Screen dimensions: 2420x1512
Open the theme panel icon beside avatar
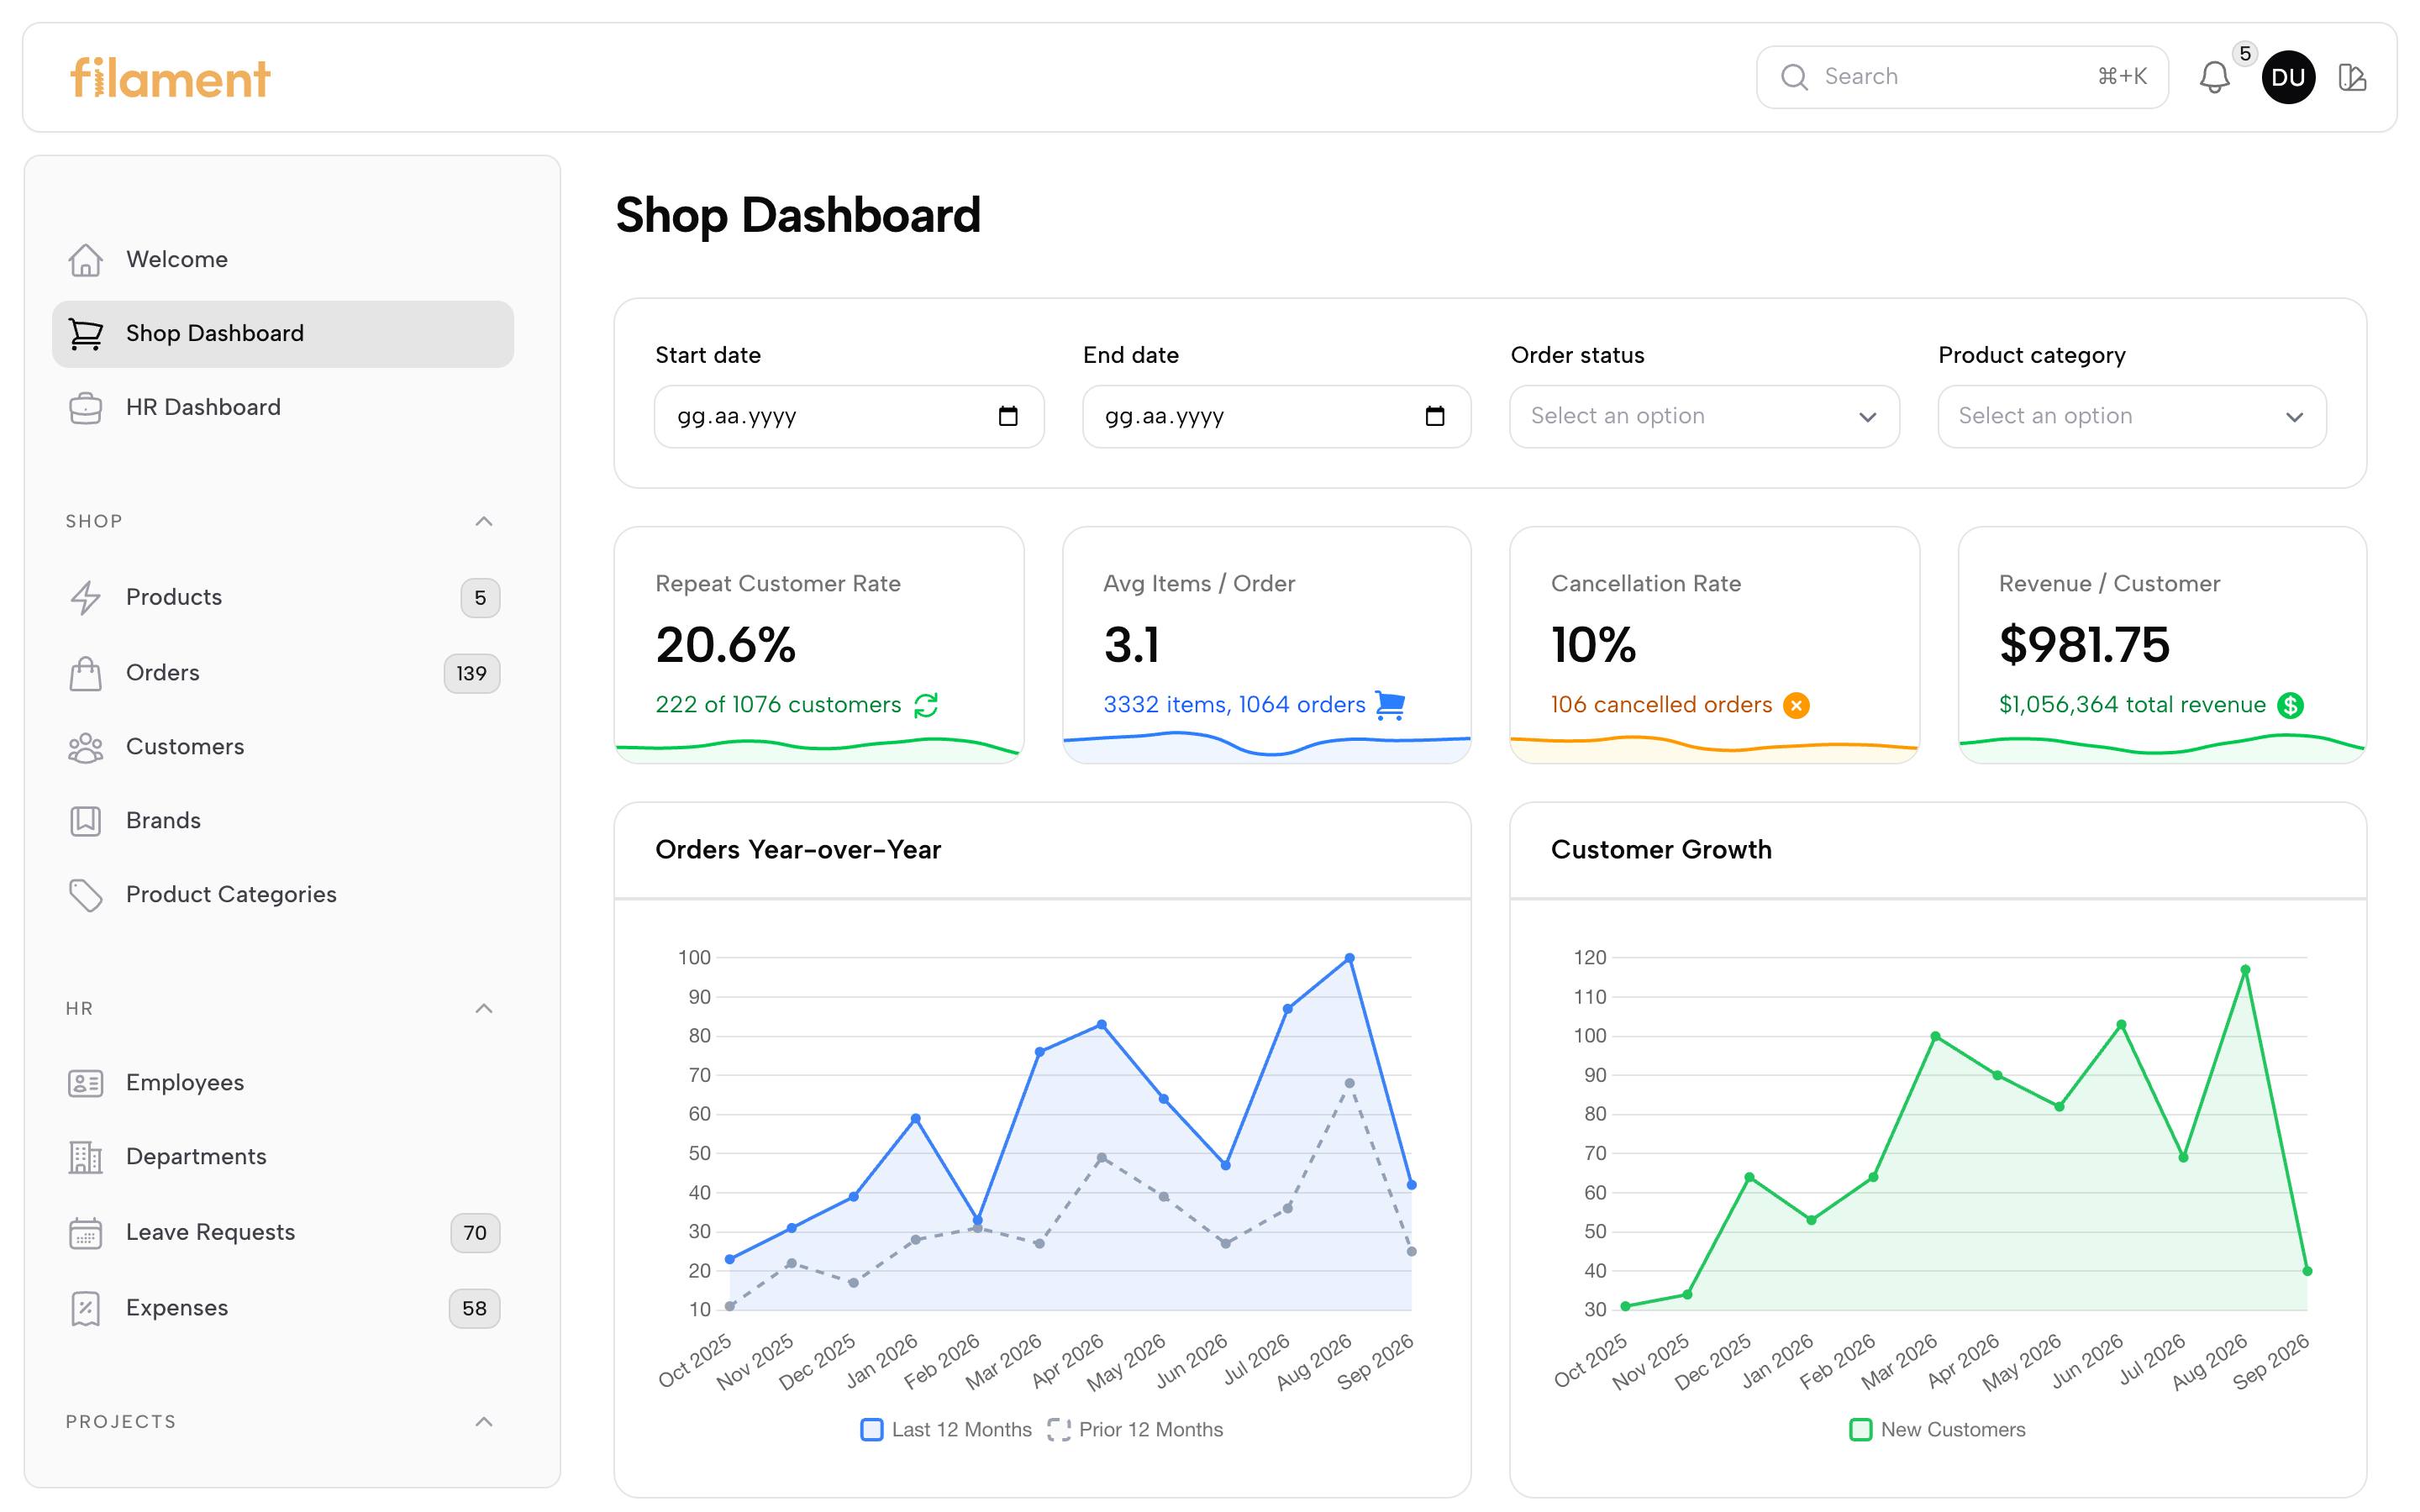(2352, 77)
